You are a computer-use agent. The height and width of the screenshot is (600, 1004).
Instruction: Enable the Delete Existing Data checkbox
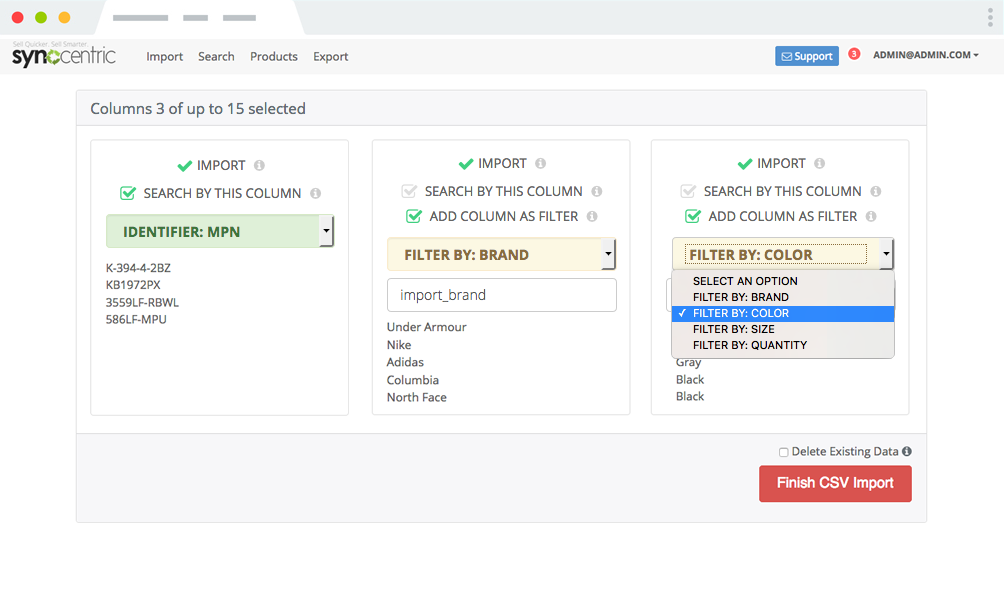tap(783, 452)
